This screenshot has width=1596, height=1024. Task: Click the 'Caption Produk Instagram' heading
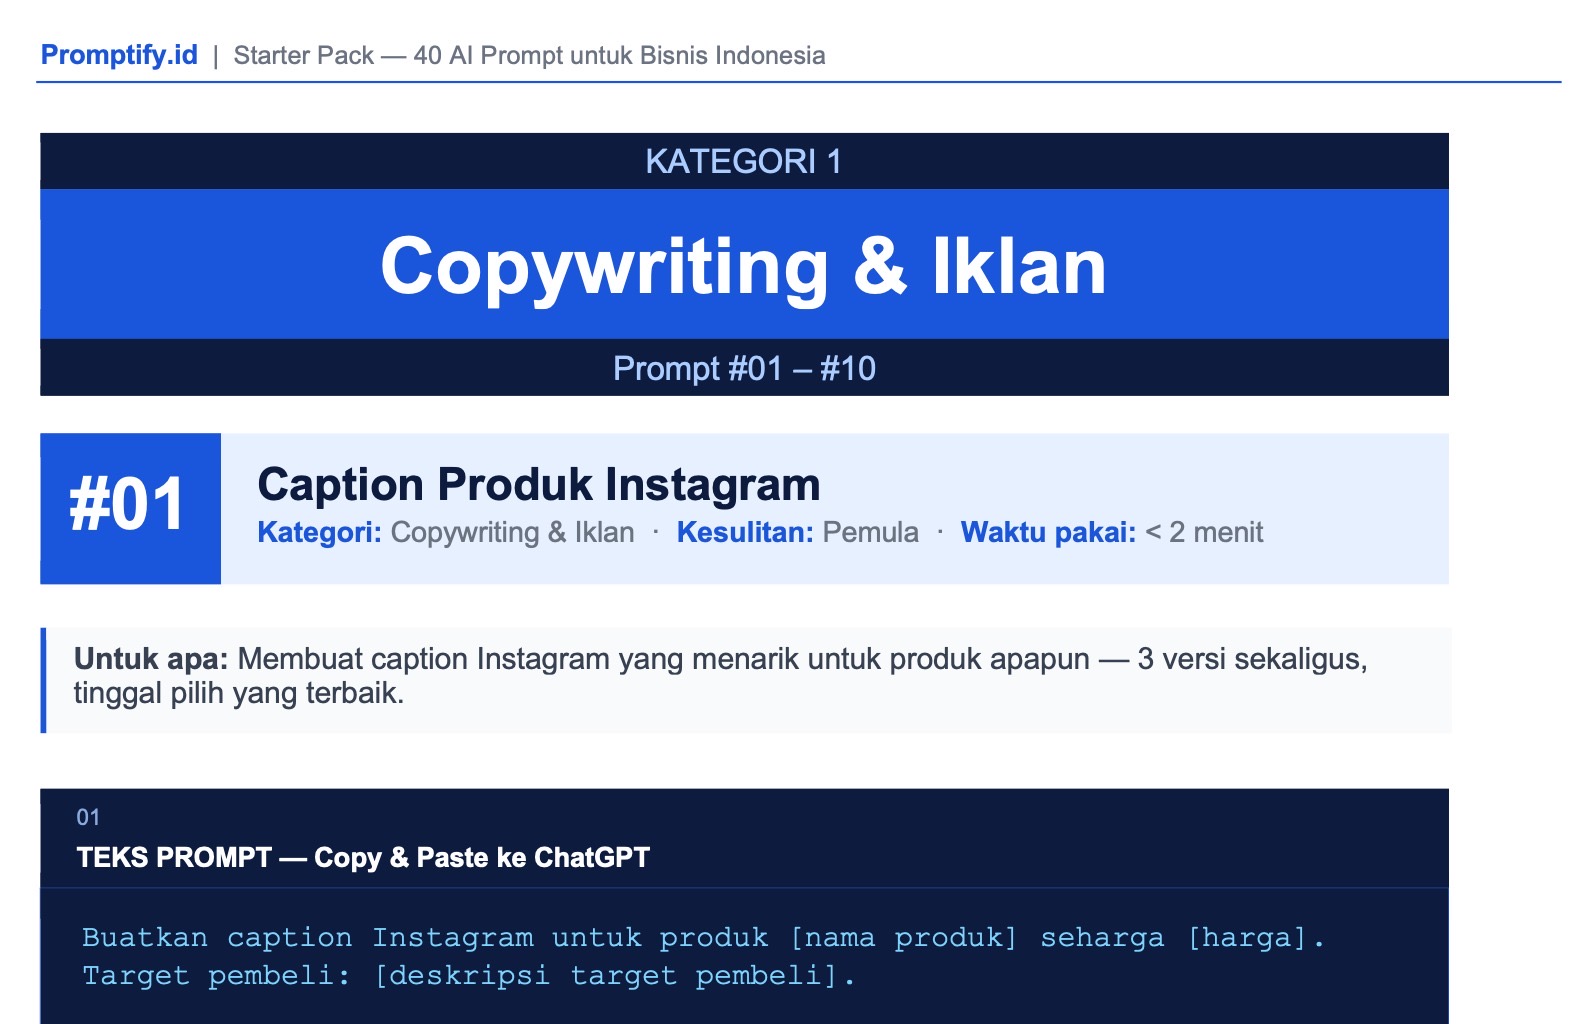[539, 485]
